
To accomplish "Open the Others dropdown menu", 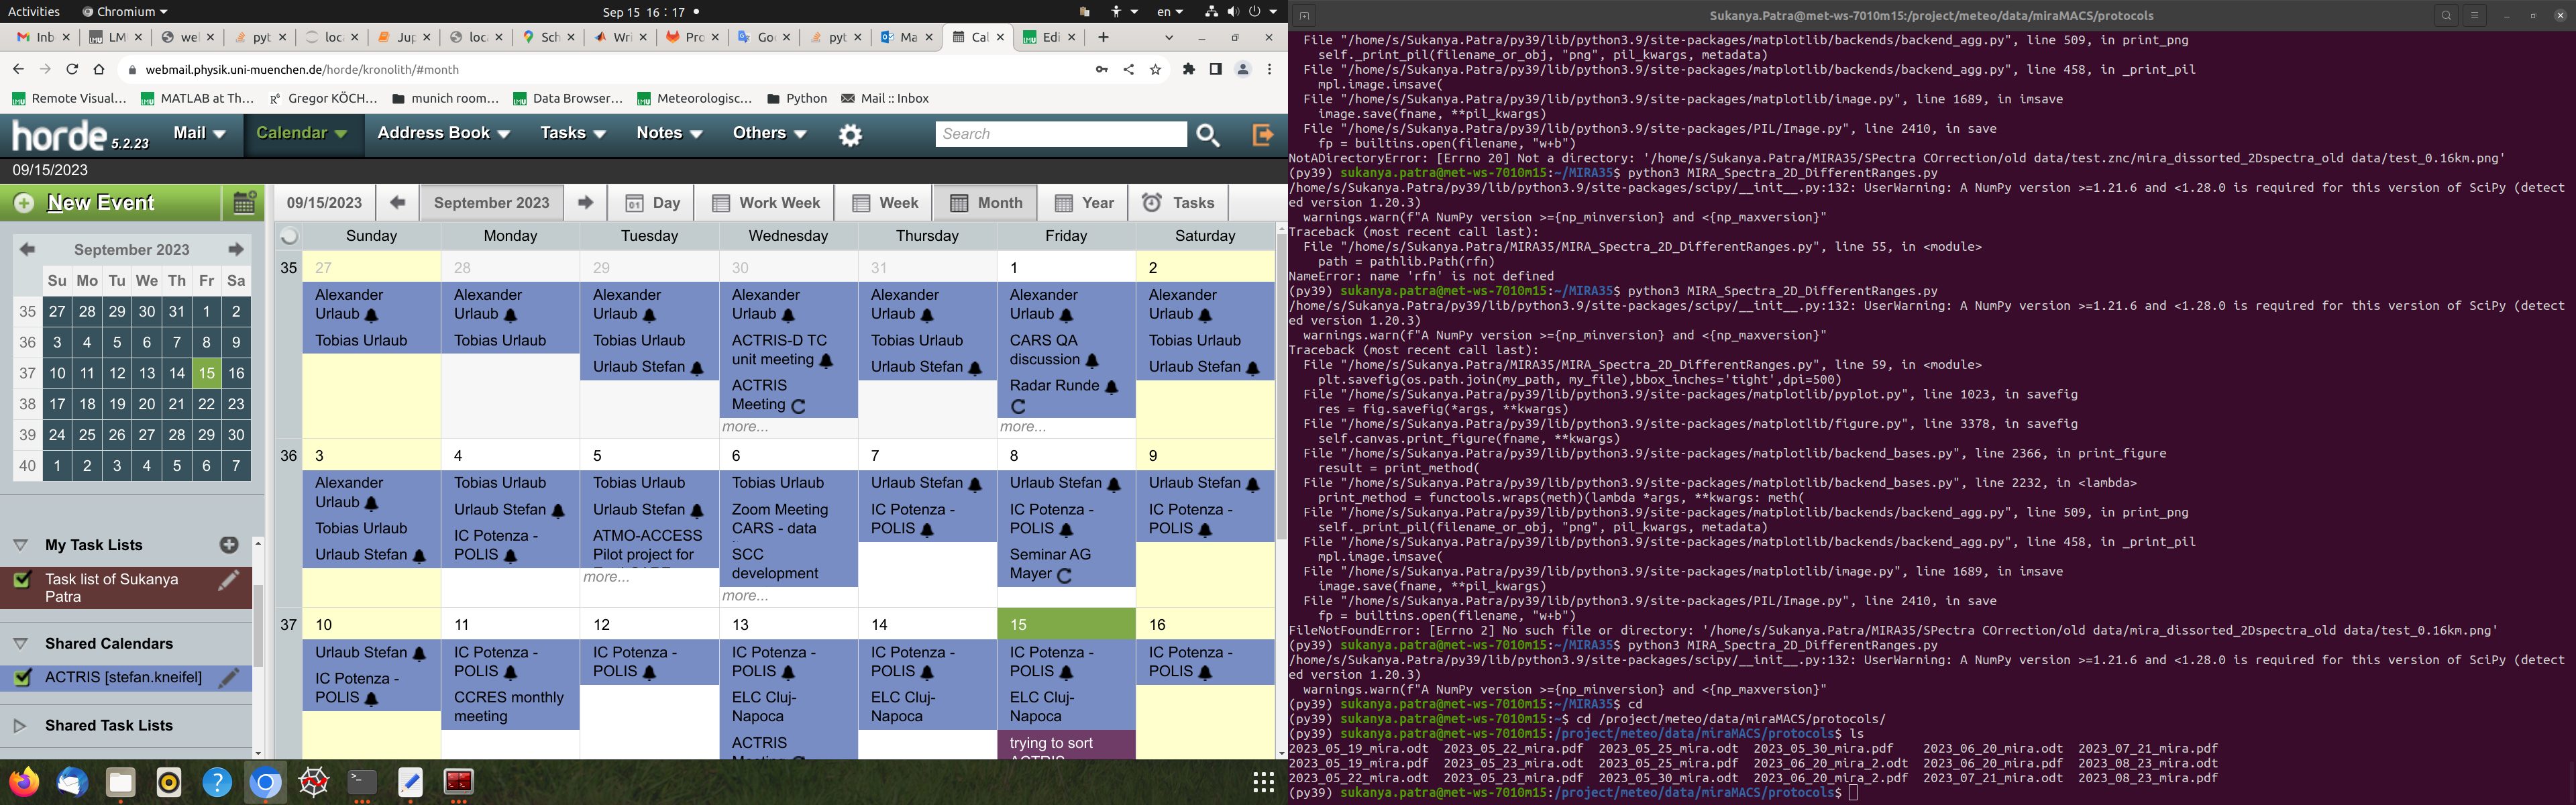I will [768, 133].
